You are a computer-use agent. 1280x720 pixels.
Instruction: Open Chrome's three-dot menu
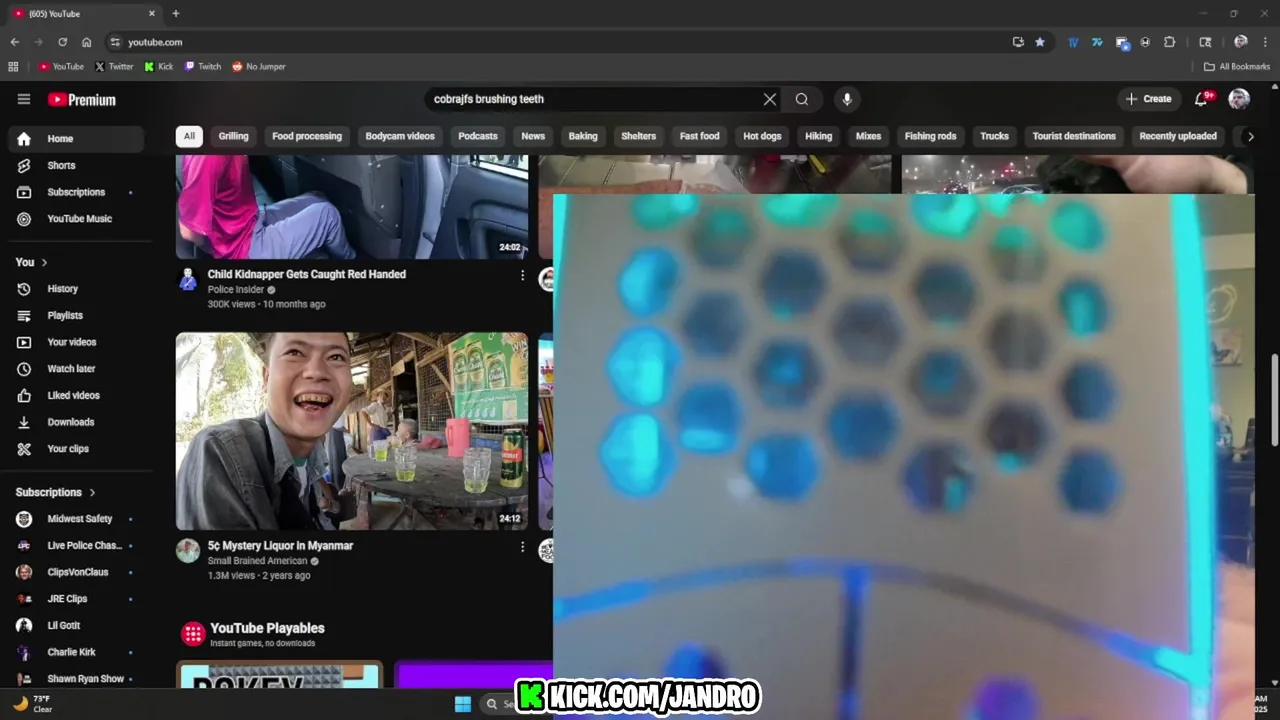[1264, 42]
